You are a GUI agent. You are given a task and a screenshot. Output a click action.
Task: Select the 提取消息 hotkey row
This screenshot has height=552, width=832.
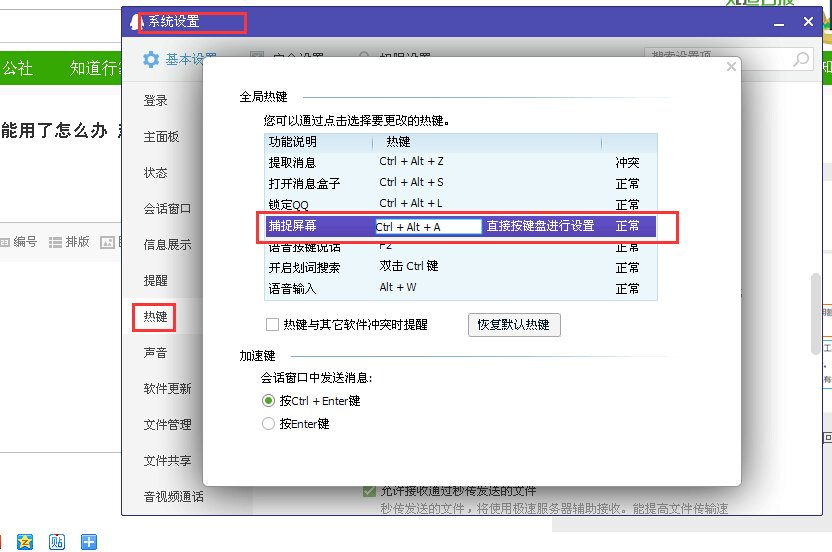pos(461,162)
